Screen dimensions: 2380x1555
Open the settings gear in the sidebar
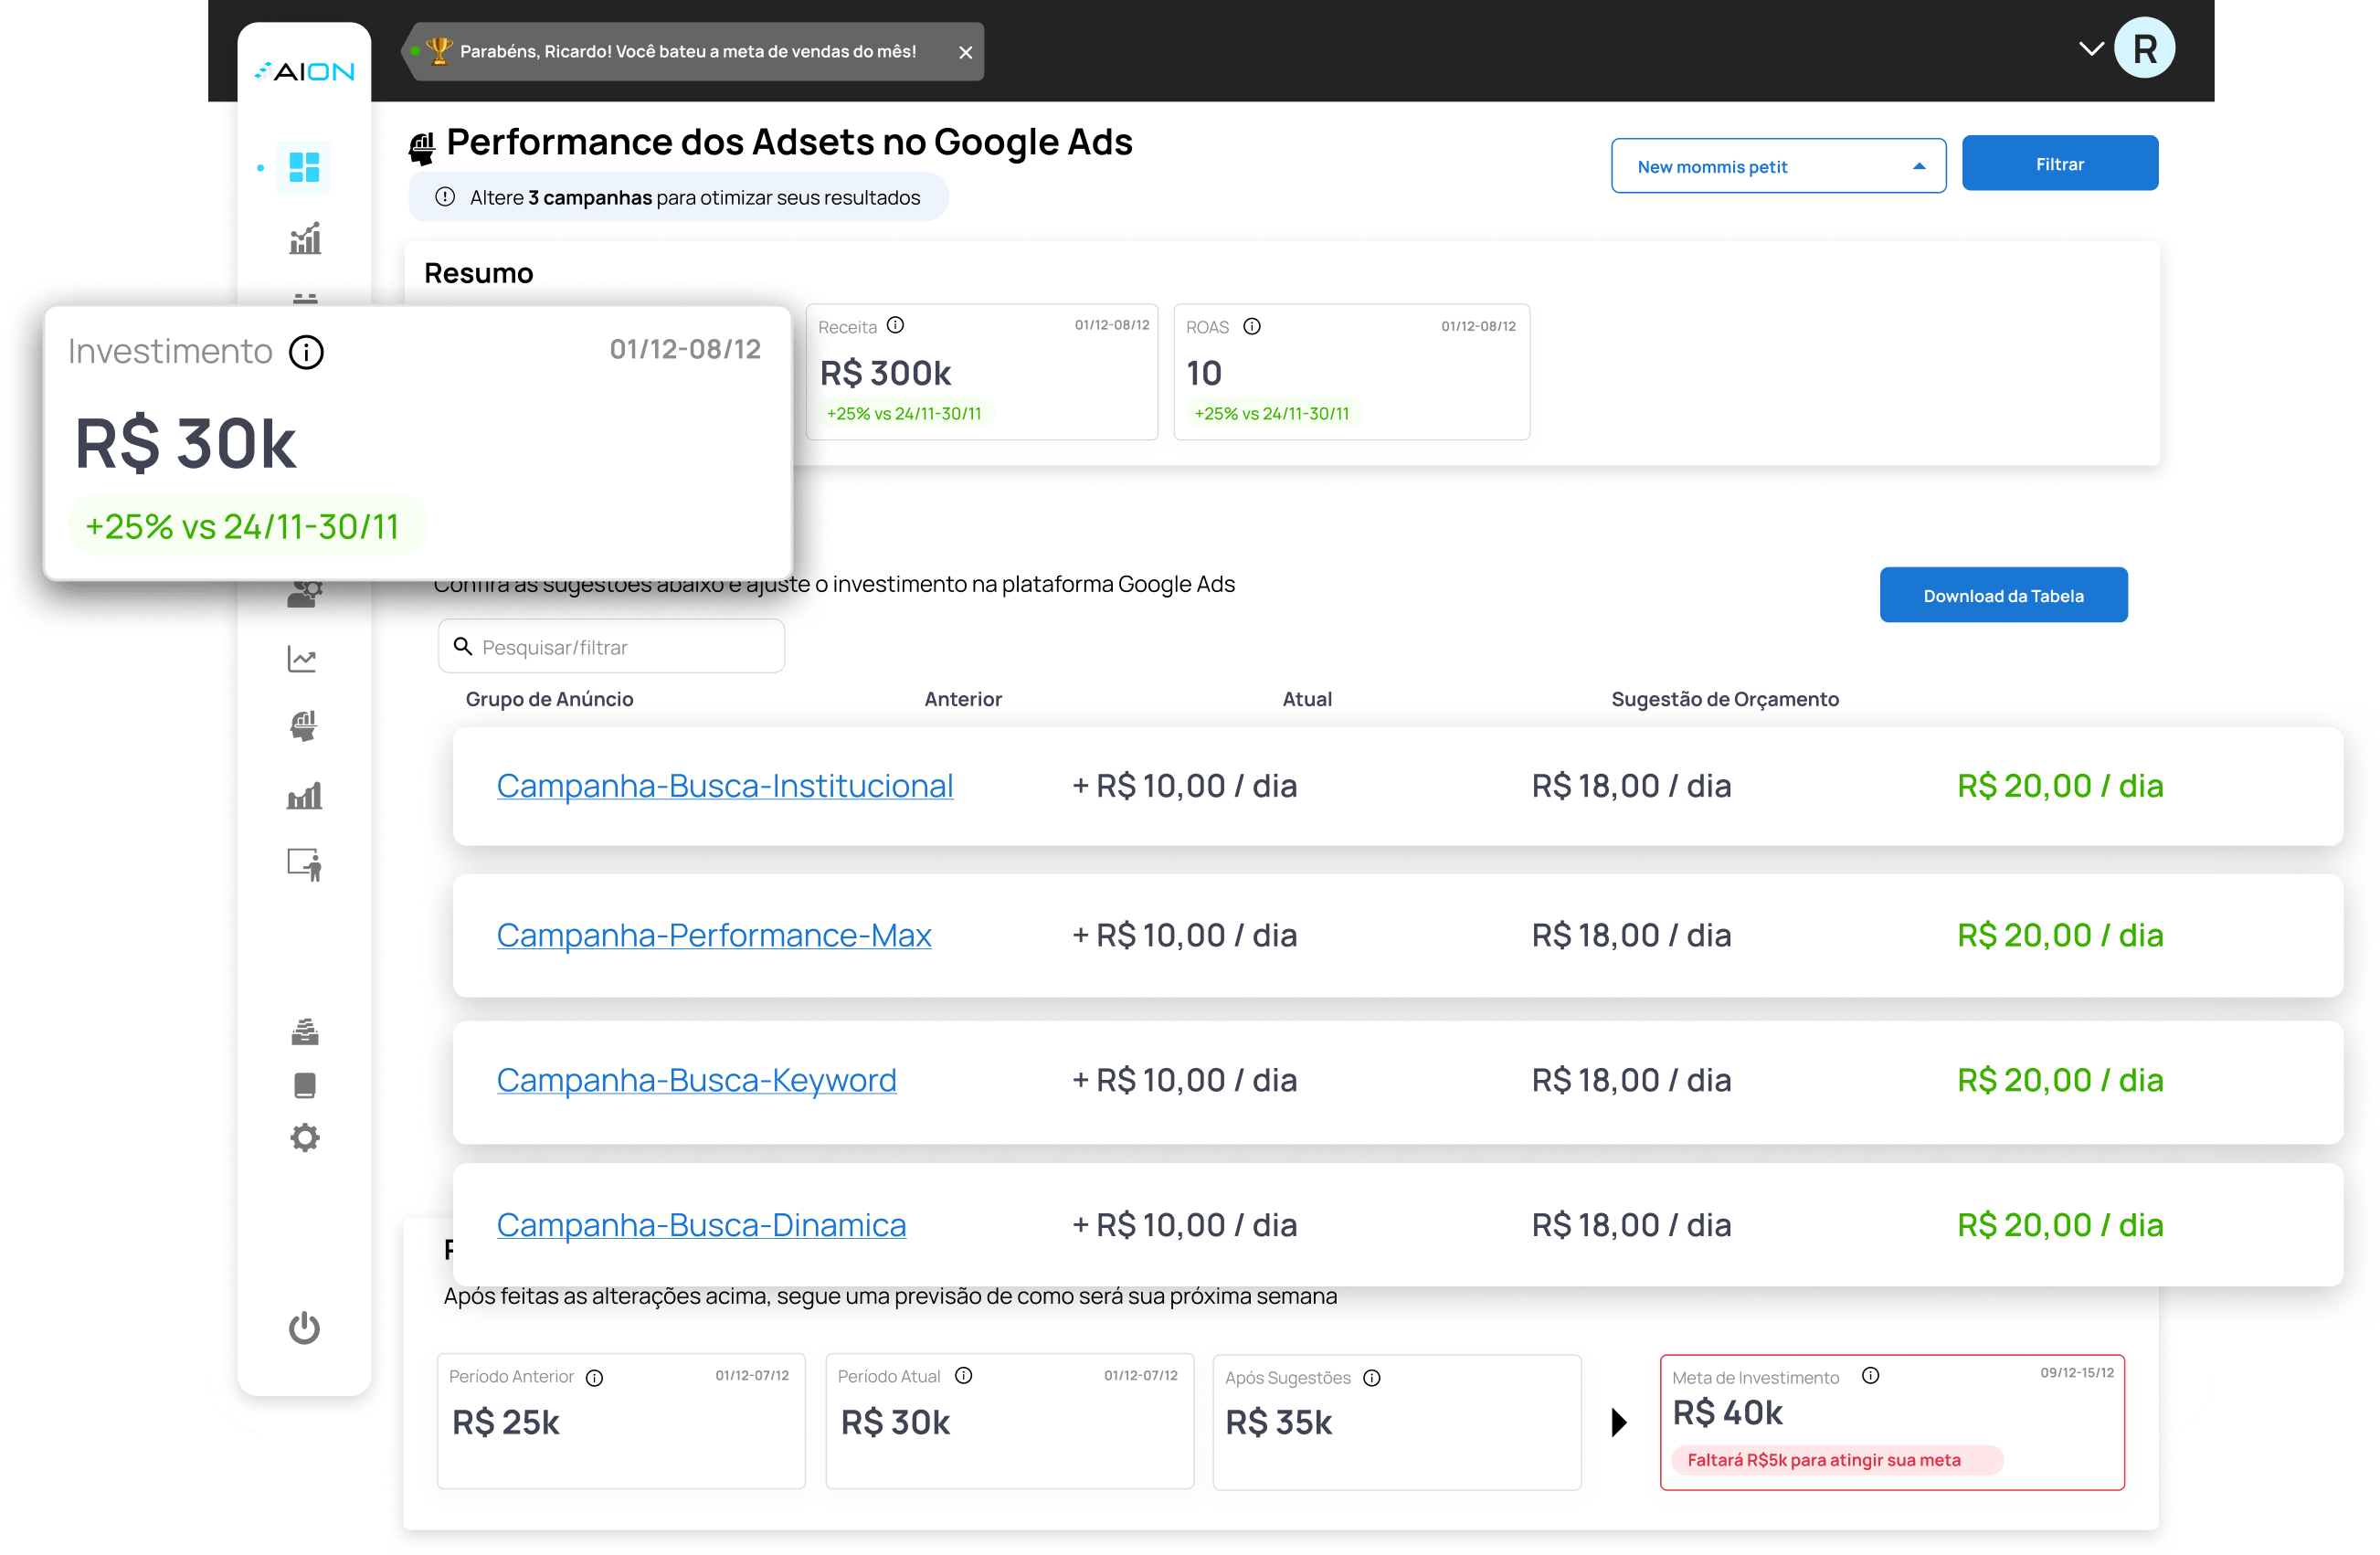click(x=304, y=1137)
